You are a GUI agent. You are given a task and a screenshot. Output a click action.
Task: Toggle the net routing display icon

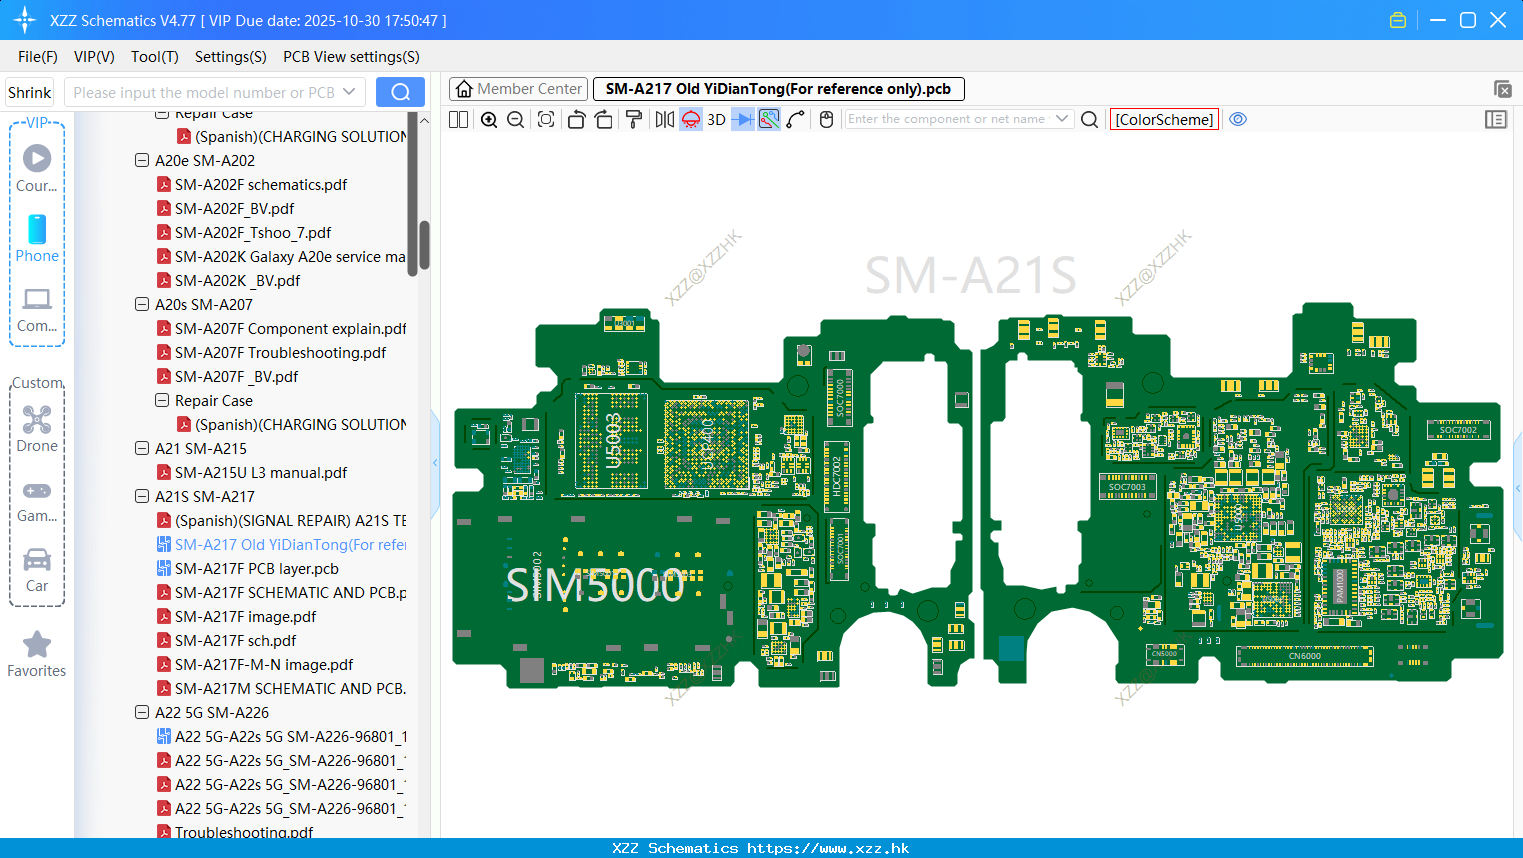tap(769, 119)
